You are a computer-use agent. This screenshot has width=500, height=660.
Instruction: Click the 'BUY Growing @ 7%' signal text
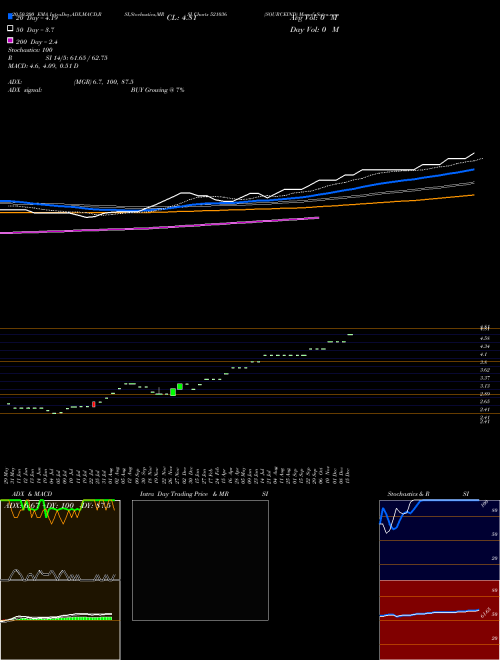(x=157, y=90)
